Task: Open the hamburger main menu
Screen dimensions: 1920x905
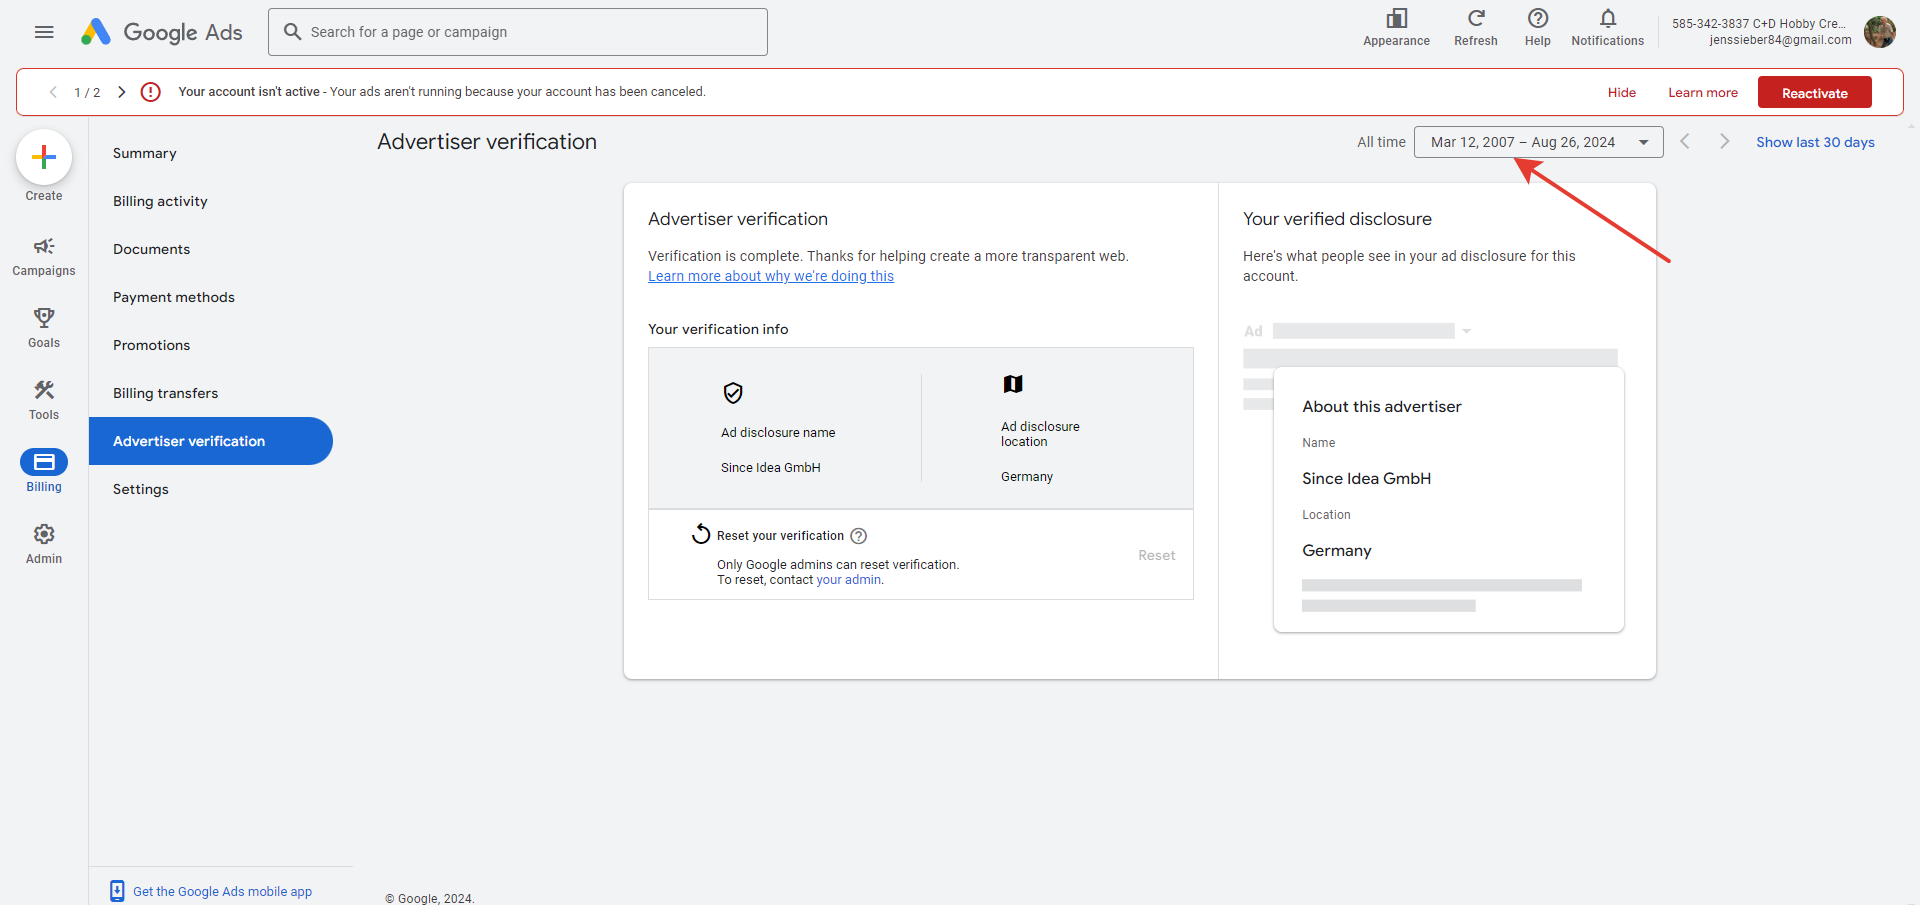Action: [44, 32]
